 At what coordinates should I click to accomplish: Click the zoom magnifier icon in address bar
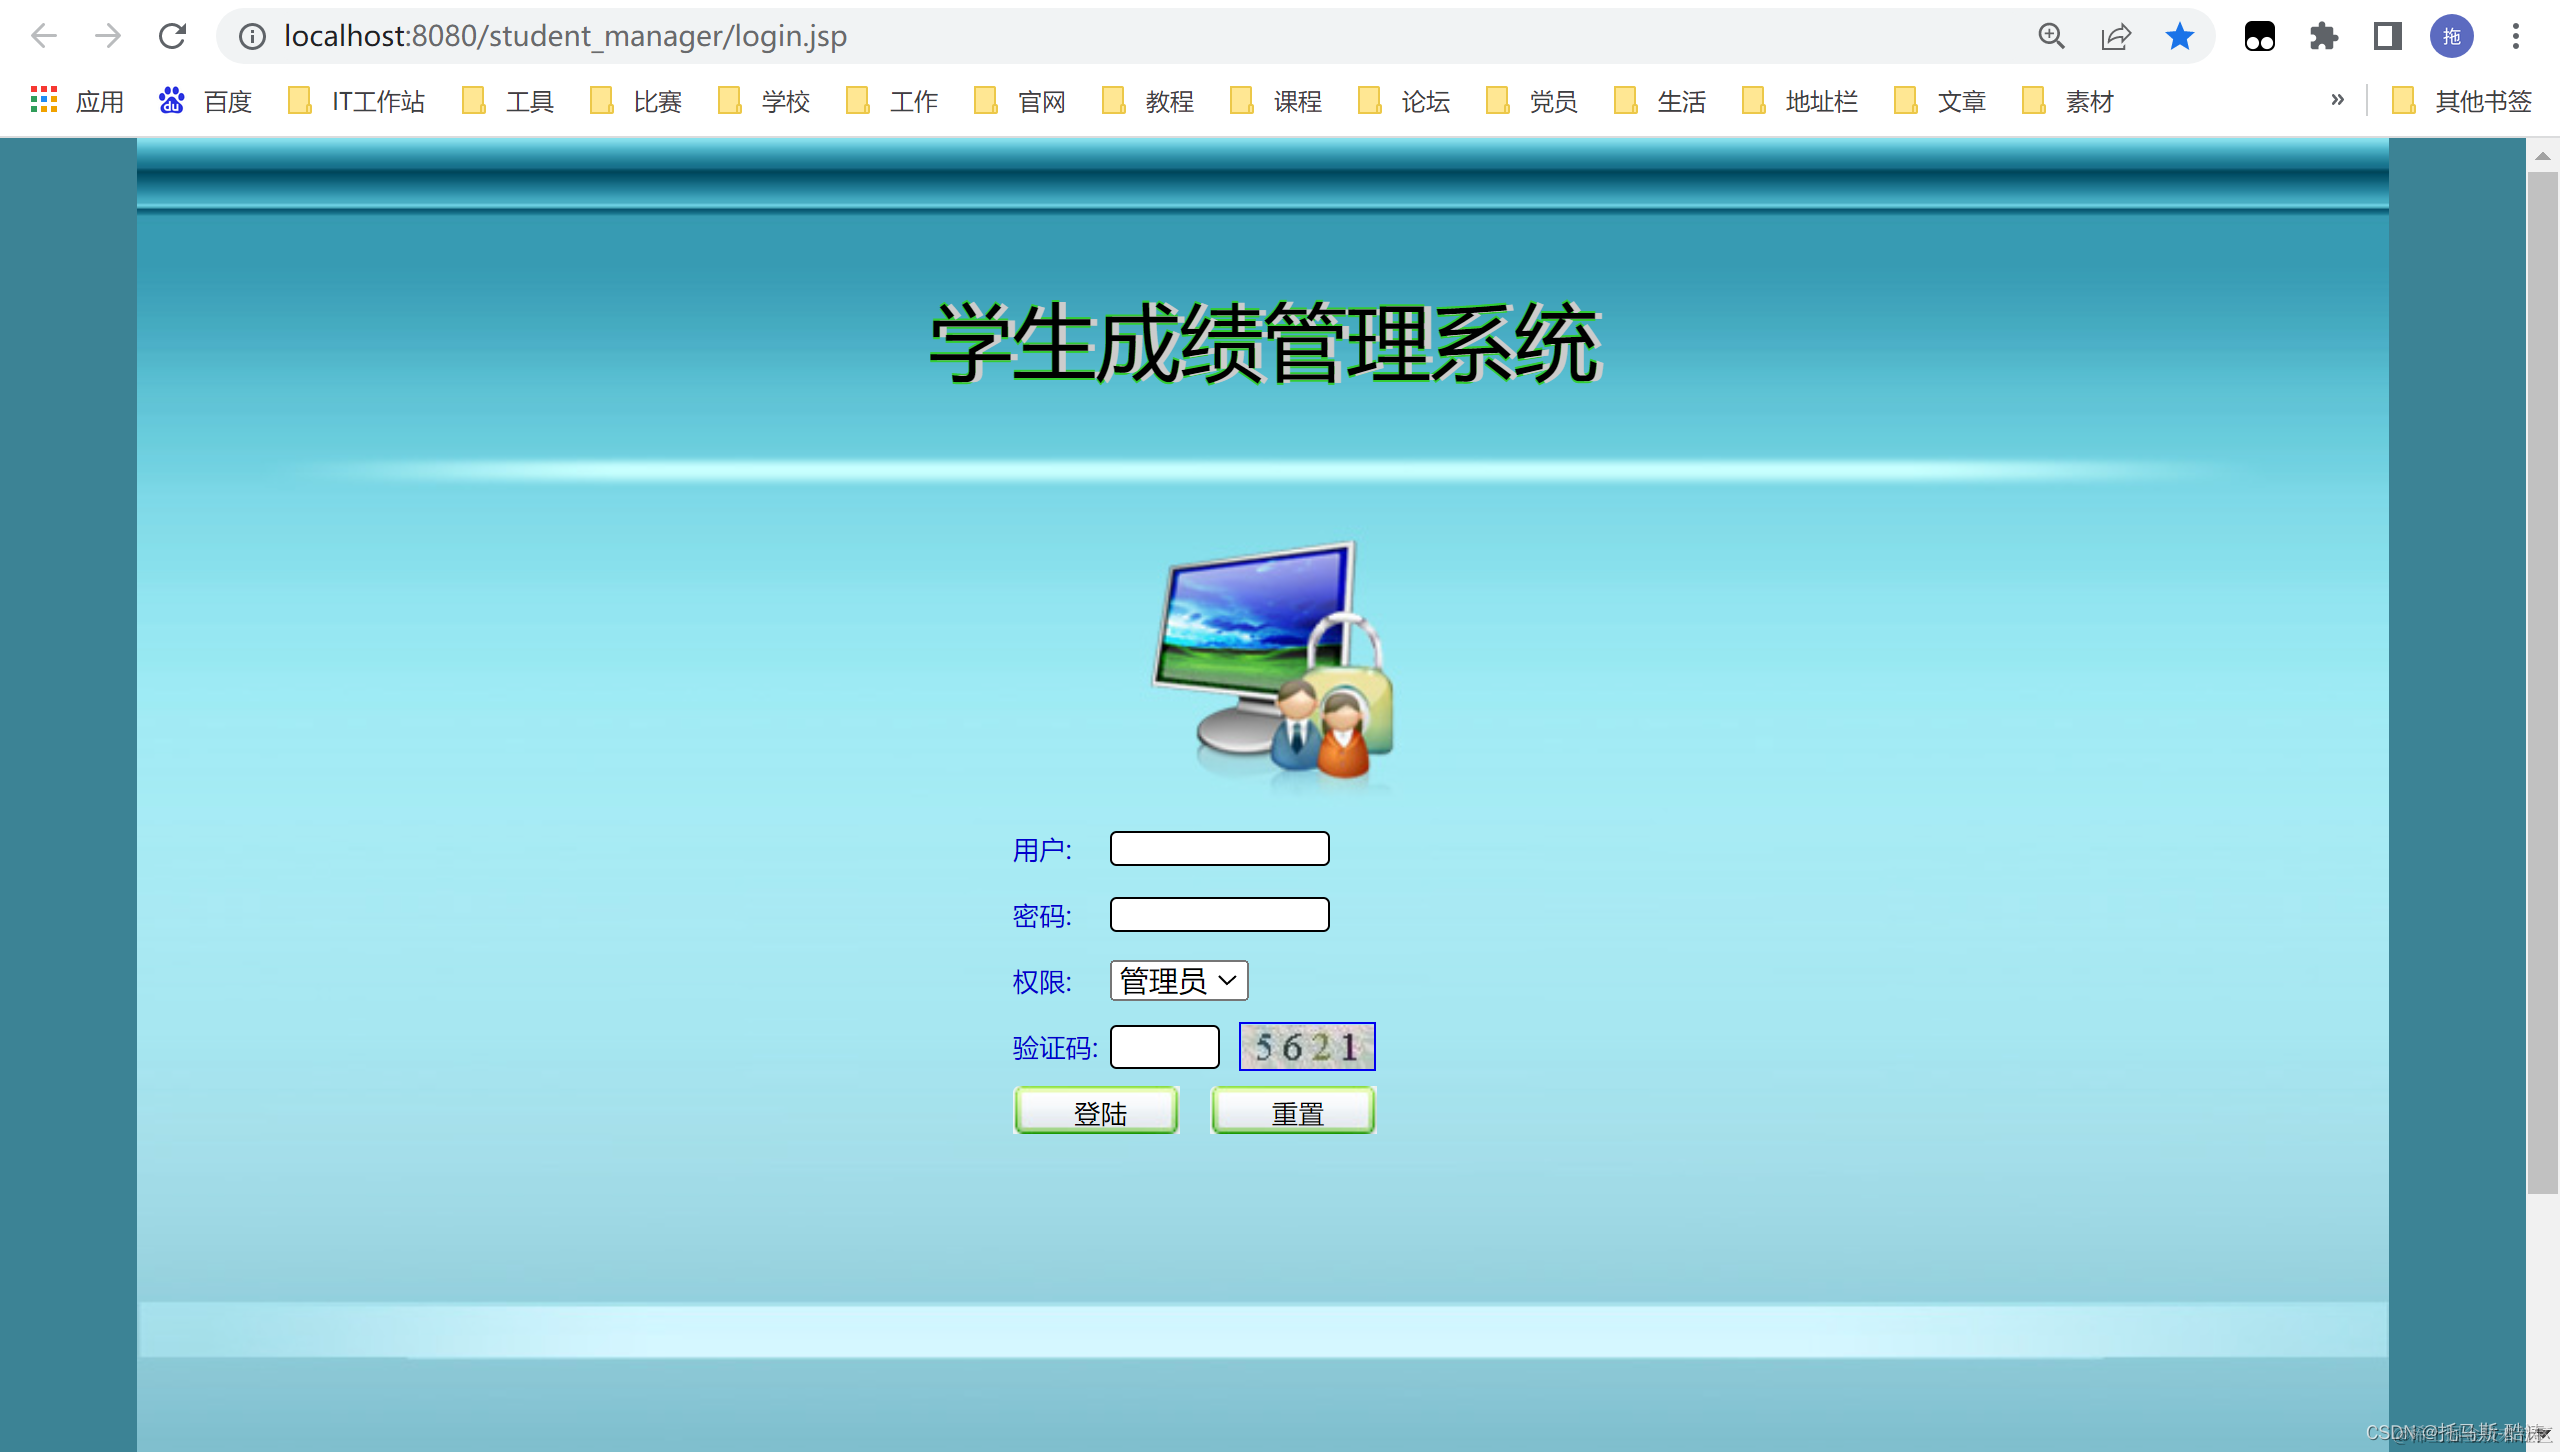[2052, 37]
